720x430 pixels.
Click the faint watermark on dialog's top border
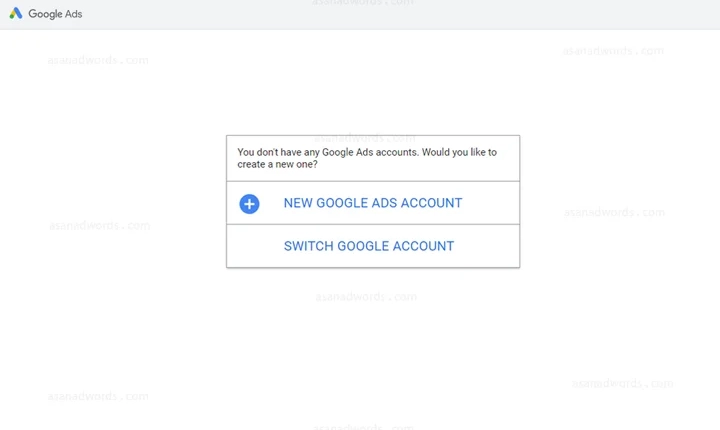pyautogui.click(x=365, y=138)
